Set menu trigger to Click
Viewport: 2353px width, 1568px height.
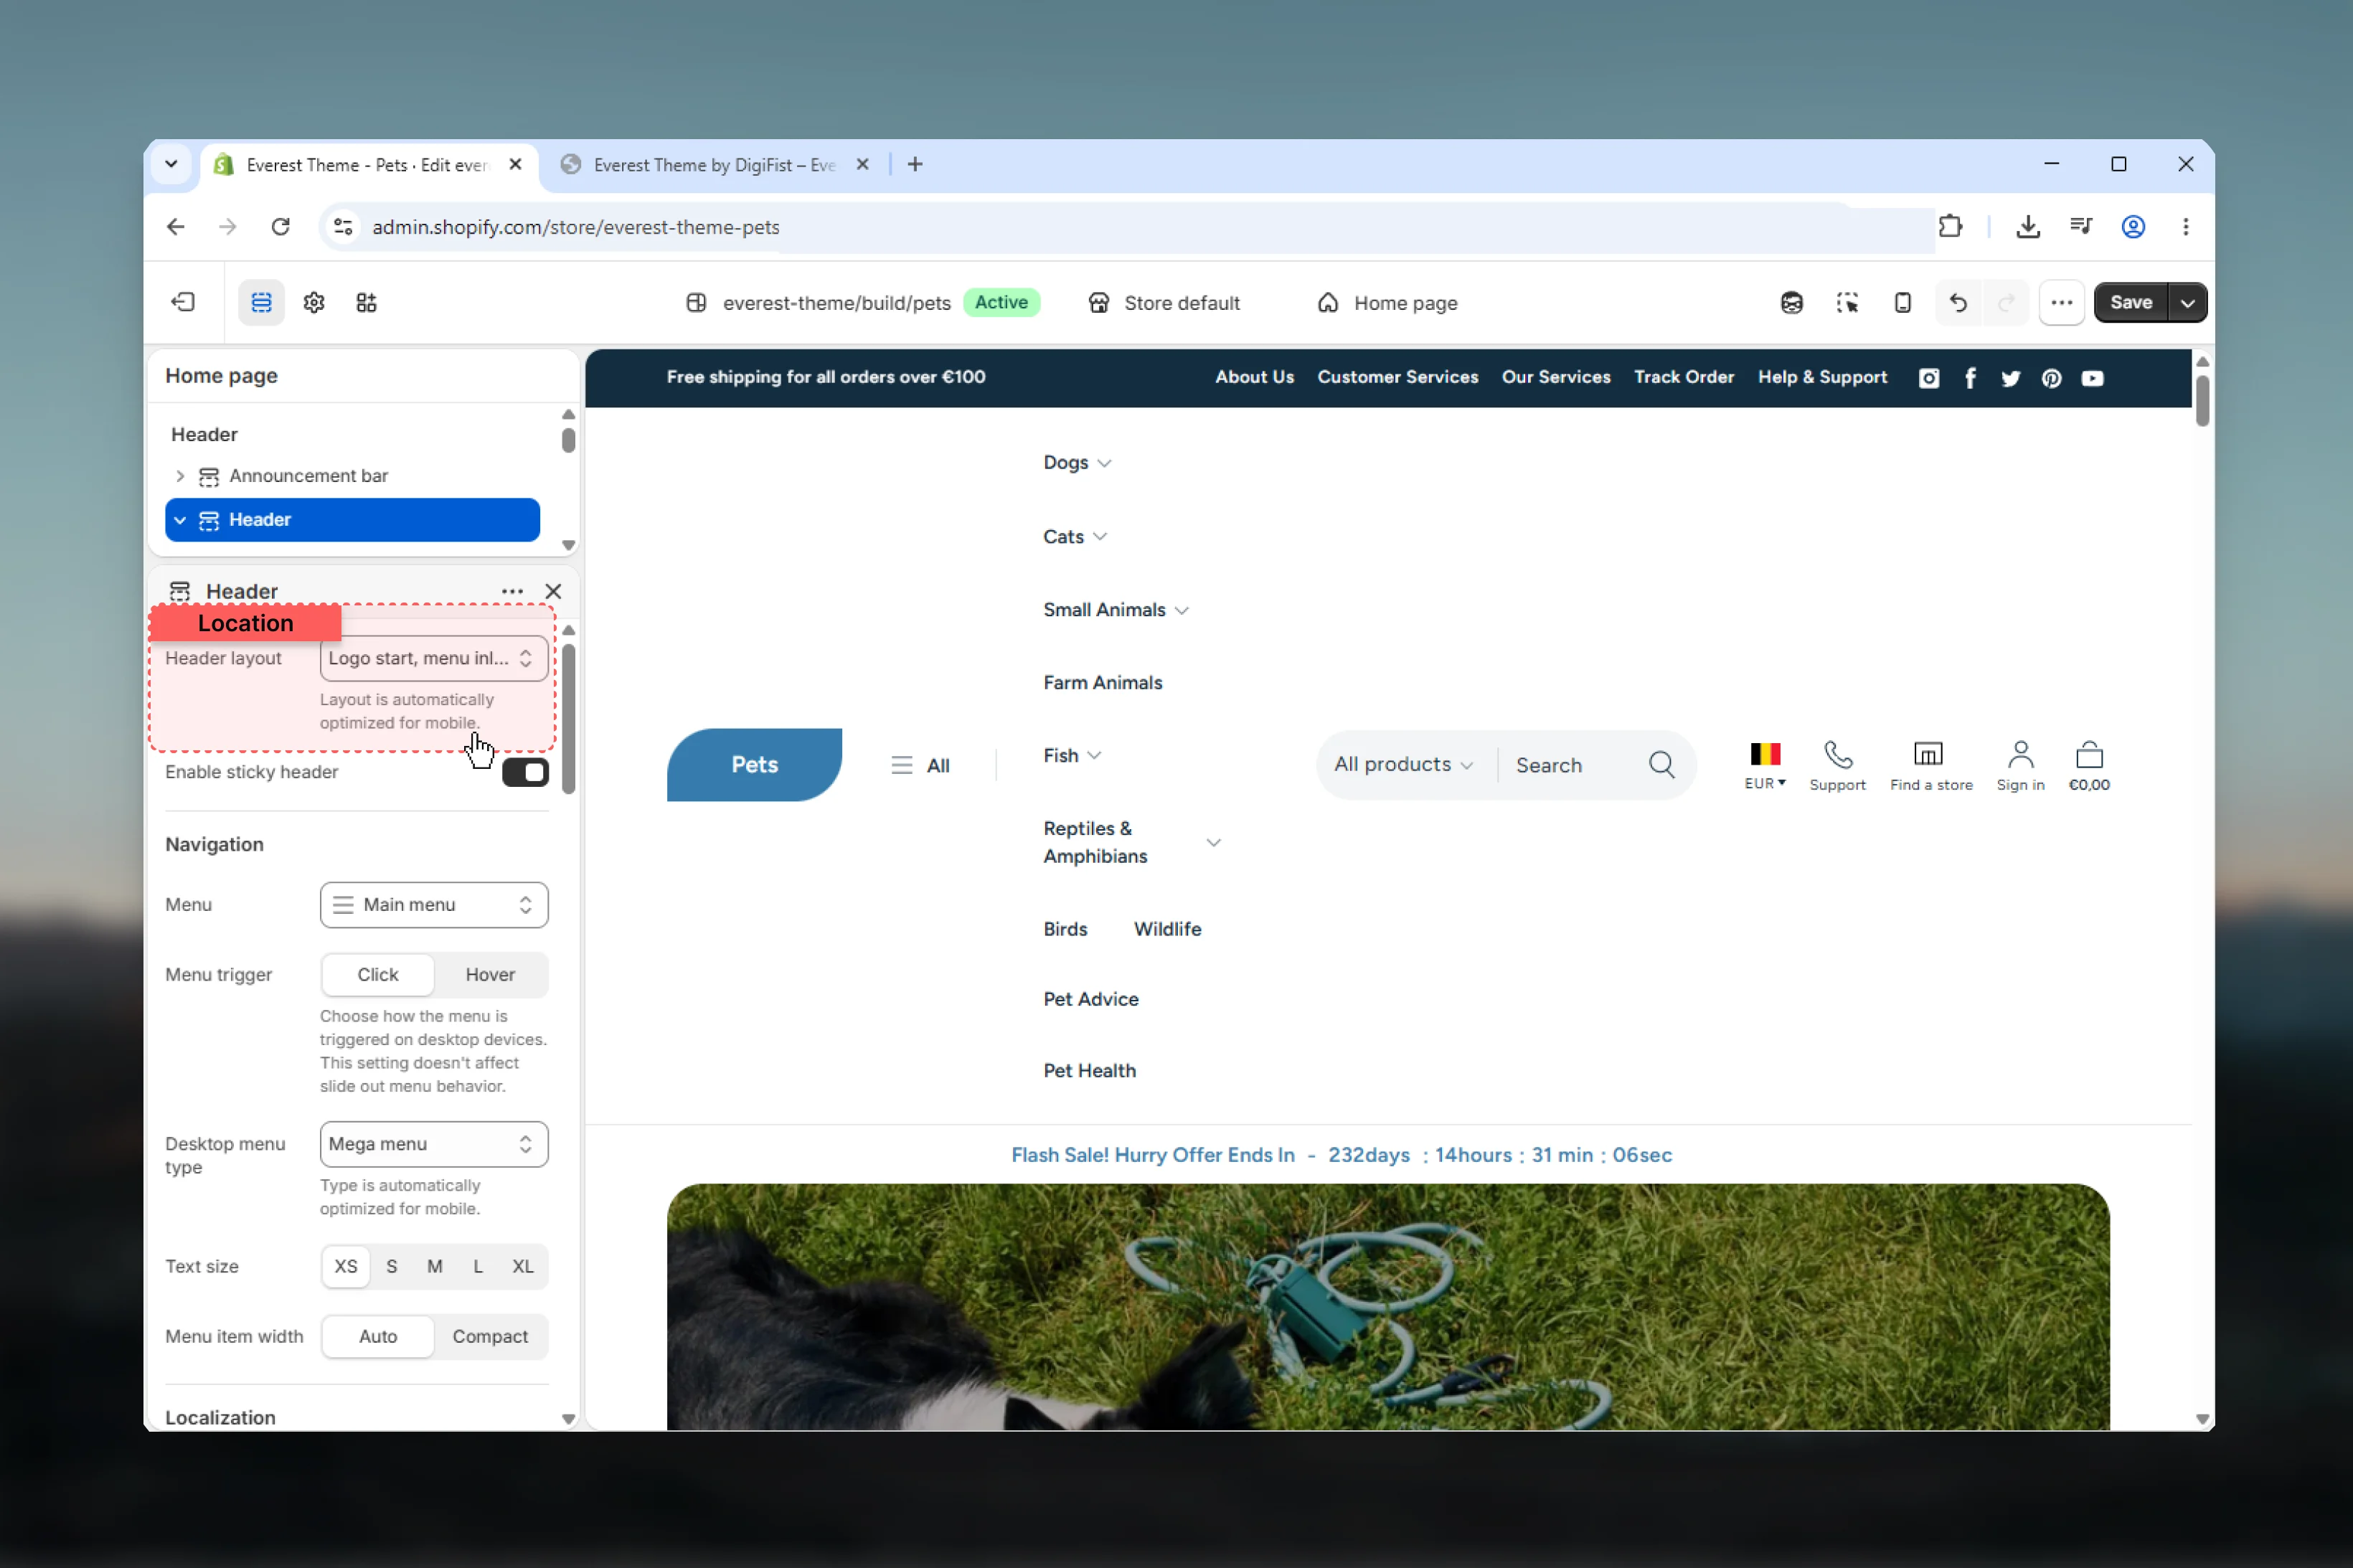point(378,974)
